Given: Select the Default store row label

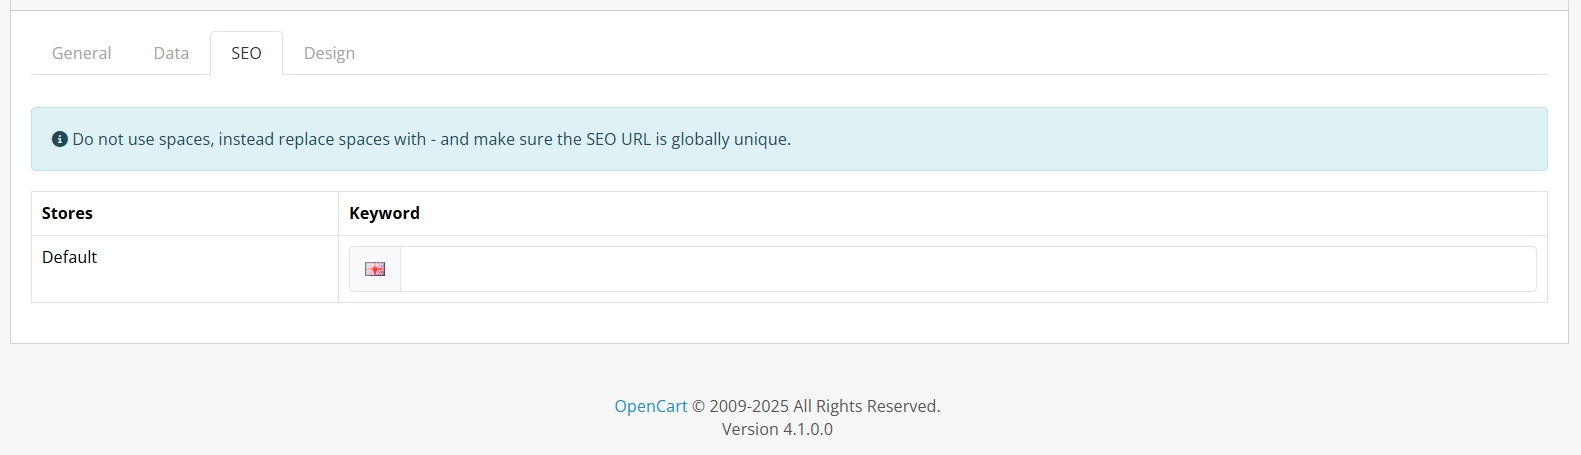Looking at the screenshot, I should (x=69, y=257).
